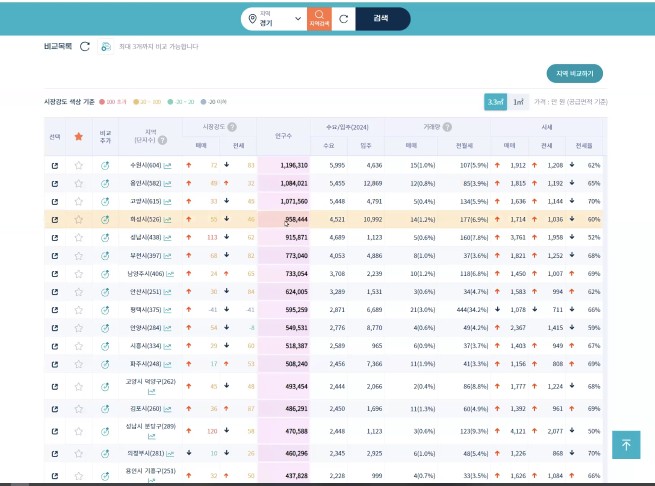The height and width of the screenshot is (486, 655).
Task: Click the orange star favorites header
Action: click(x=79, y=136)
